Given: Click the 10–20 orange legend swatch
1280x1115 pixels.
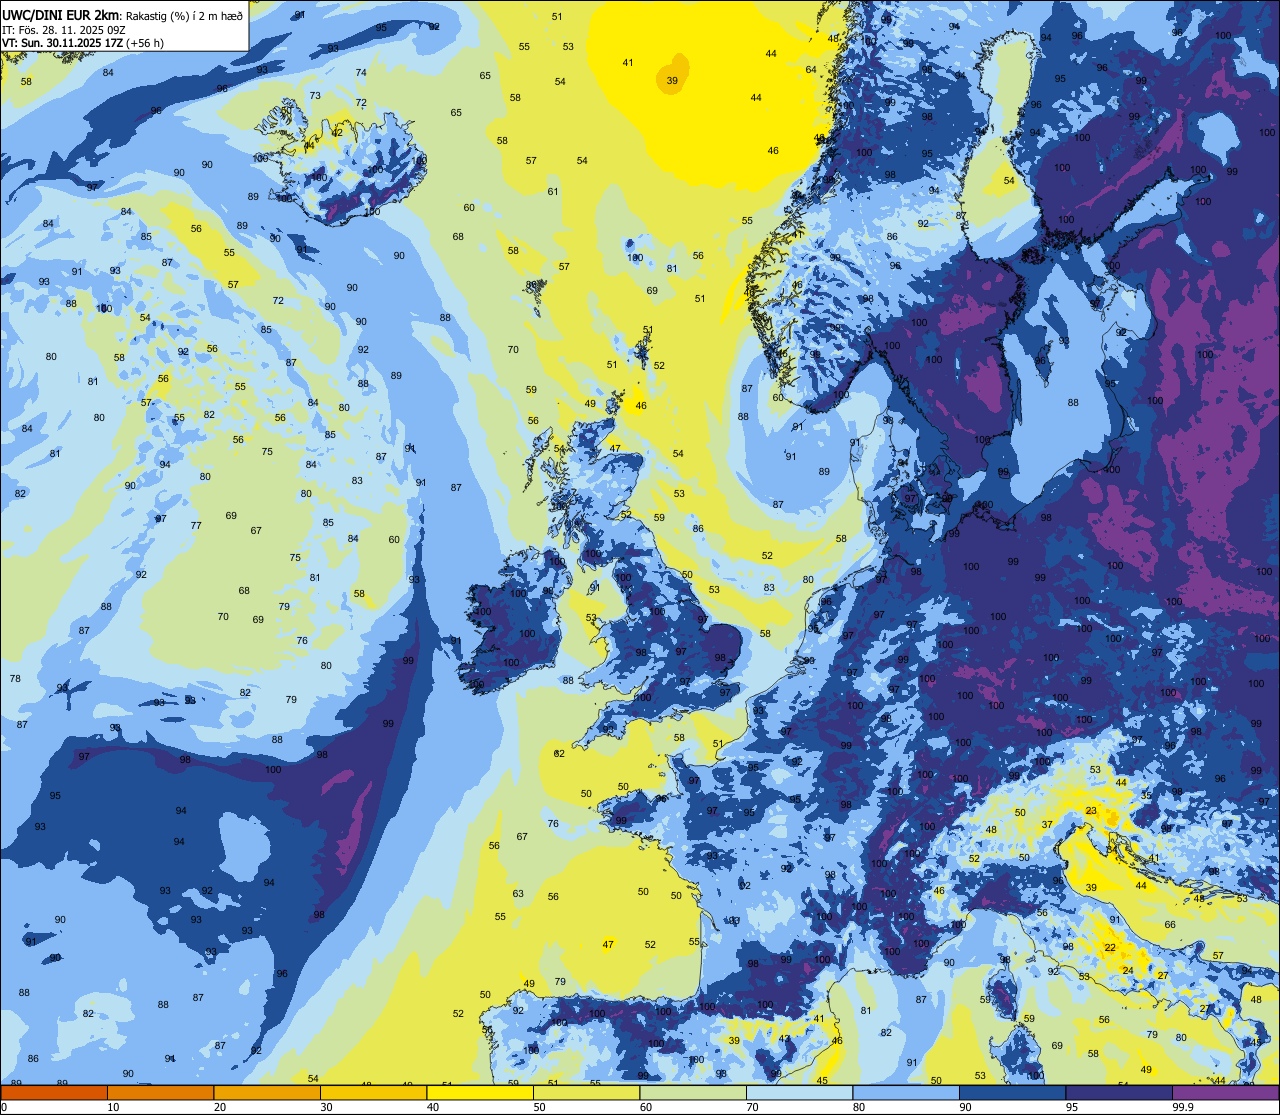Looking at the screenshot, I should 160,1092.
